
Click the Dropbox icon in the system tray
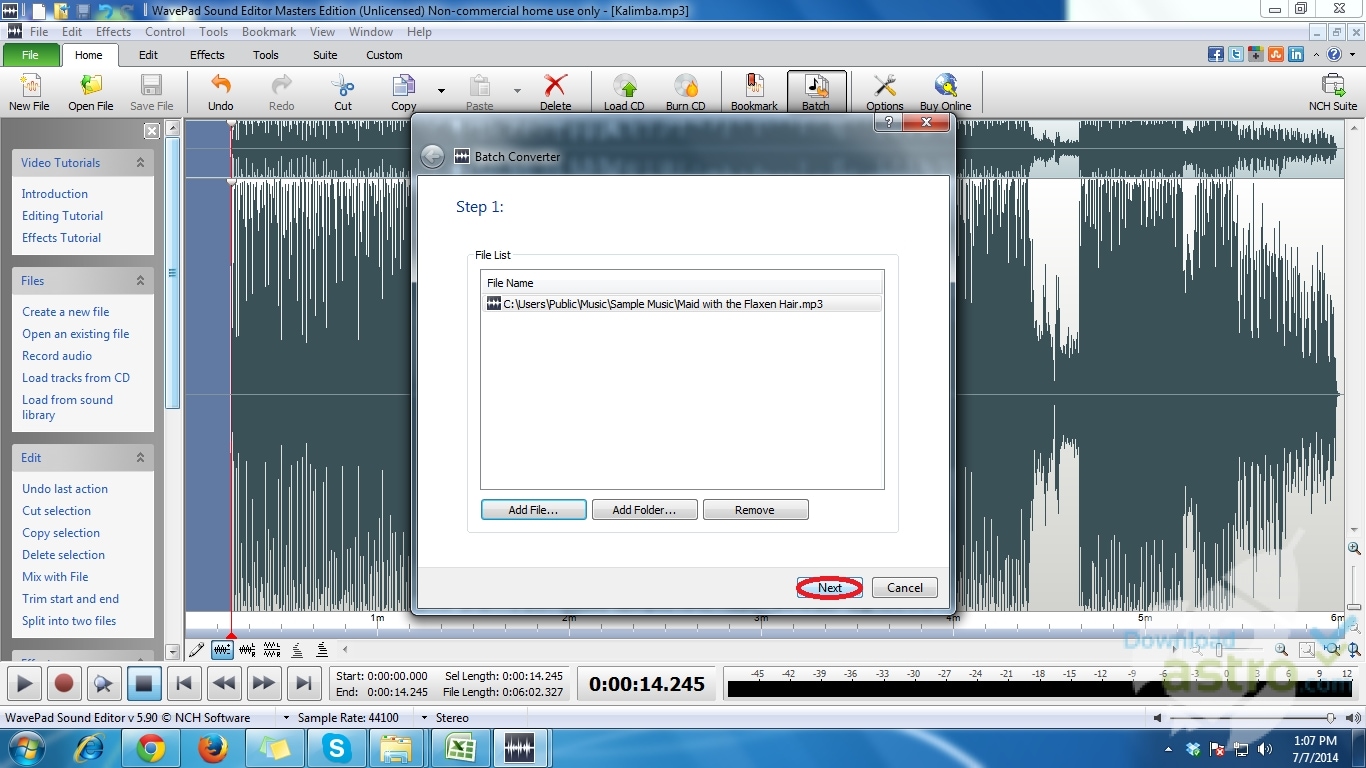(1193, 749)
